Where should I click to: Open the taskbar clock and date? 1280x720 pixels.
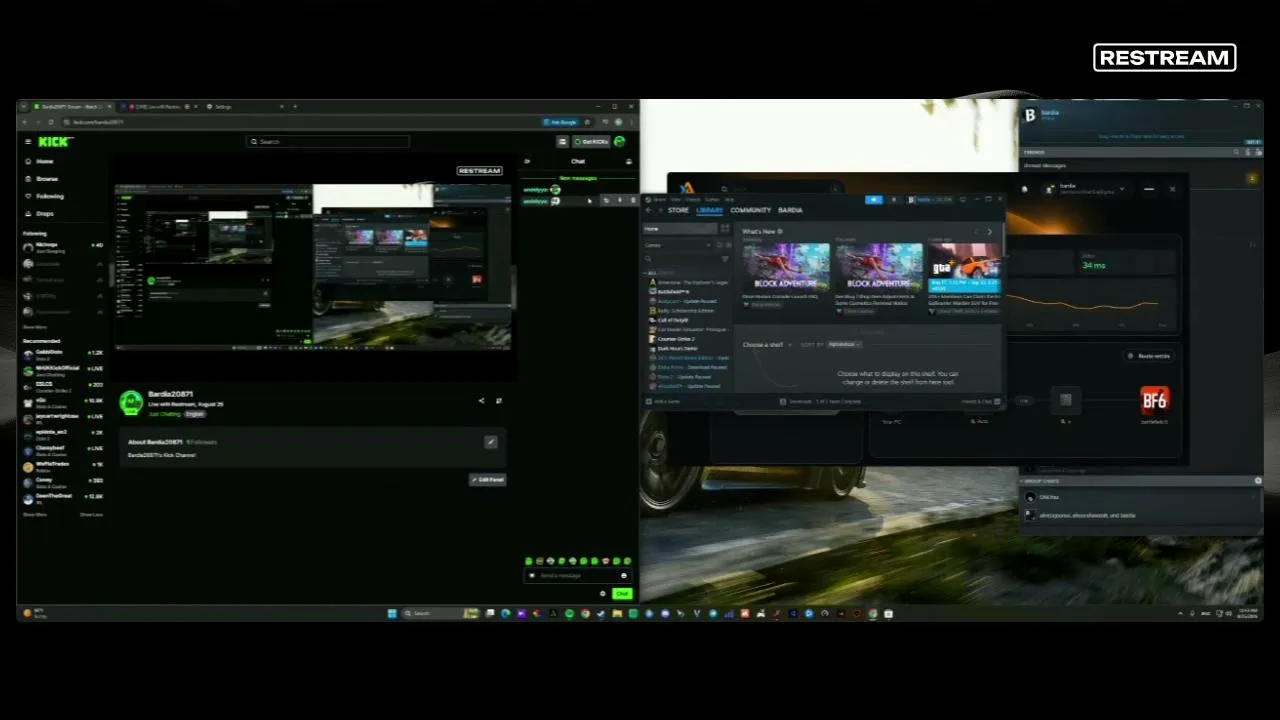point(1246,613)
